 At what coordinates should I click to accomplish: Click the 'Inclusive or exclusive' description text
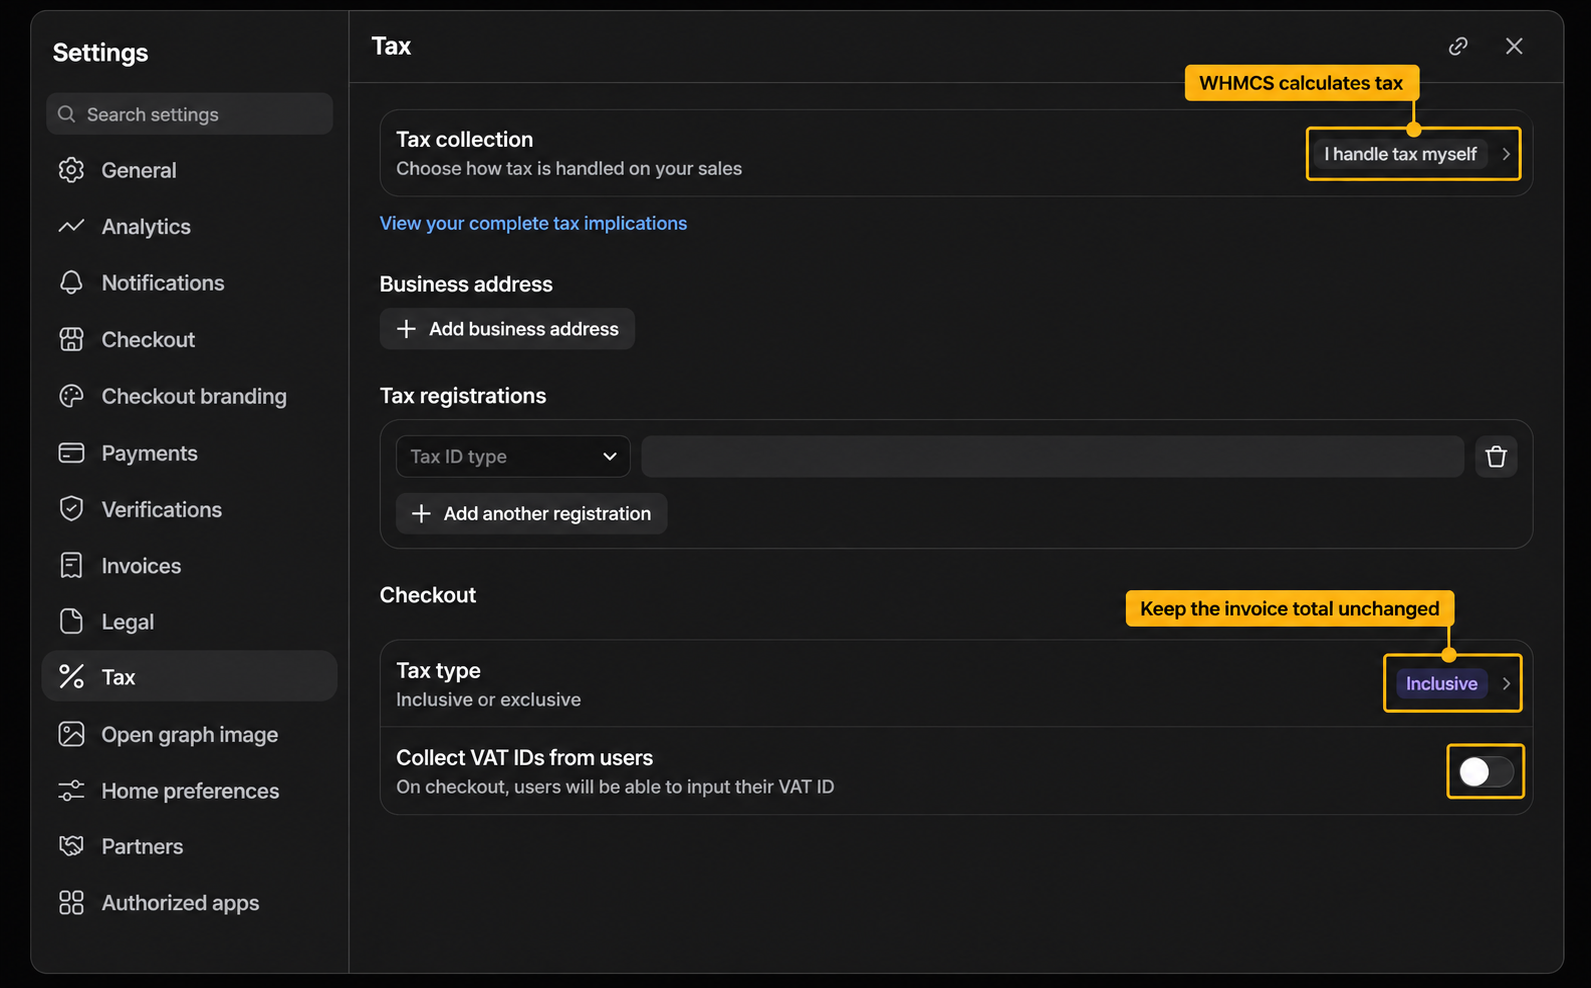click(488, 700)
